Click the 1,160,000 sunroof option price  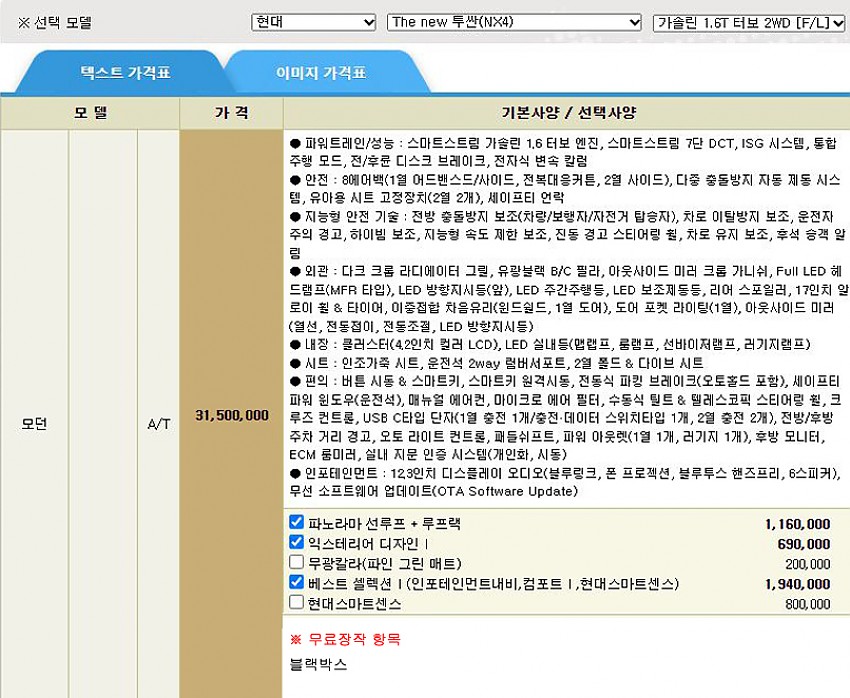[797, 524]
